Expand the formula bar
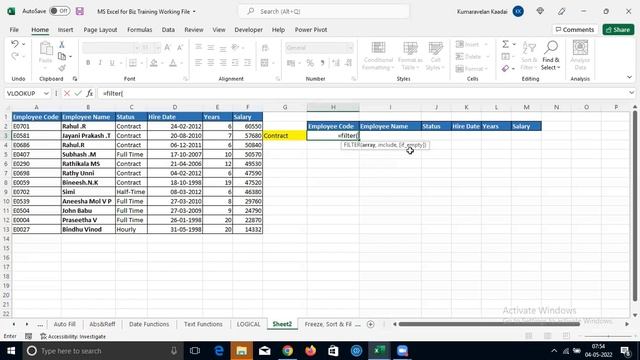 coord(631,93)
